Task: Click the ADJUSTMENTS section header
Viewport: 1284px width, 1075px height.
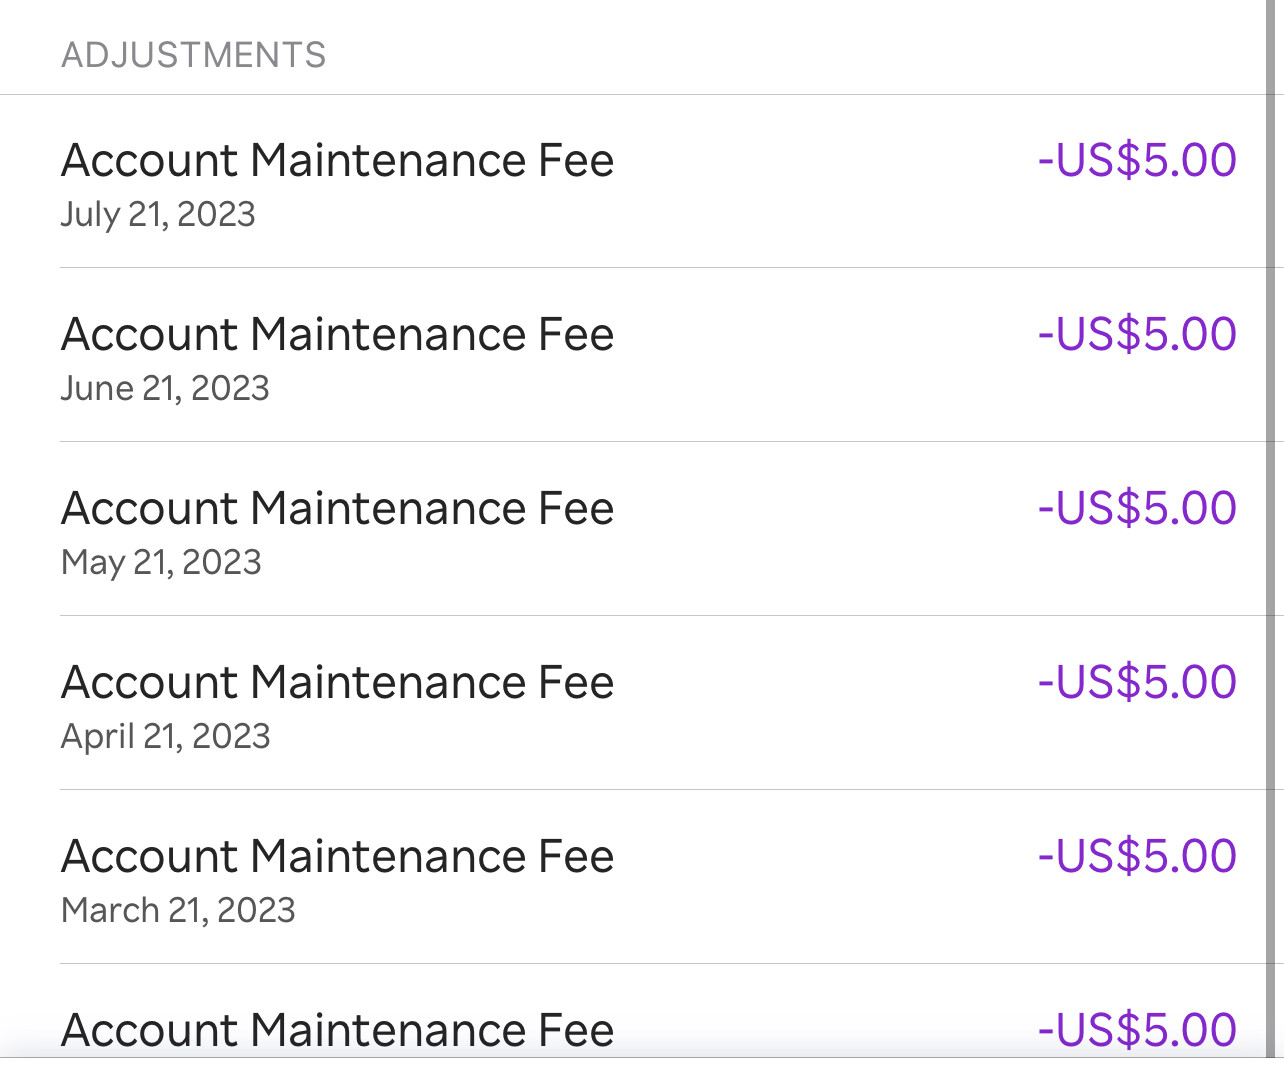Action: click(194, 55)
